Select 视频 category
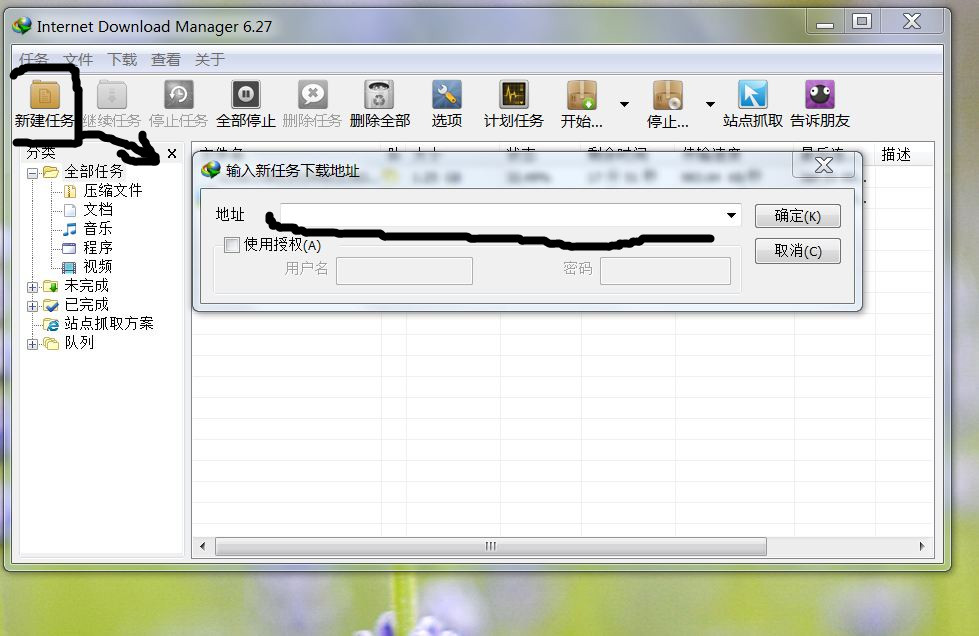 click(x=98, y=267)
